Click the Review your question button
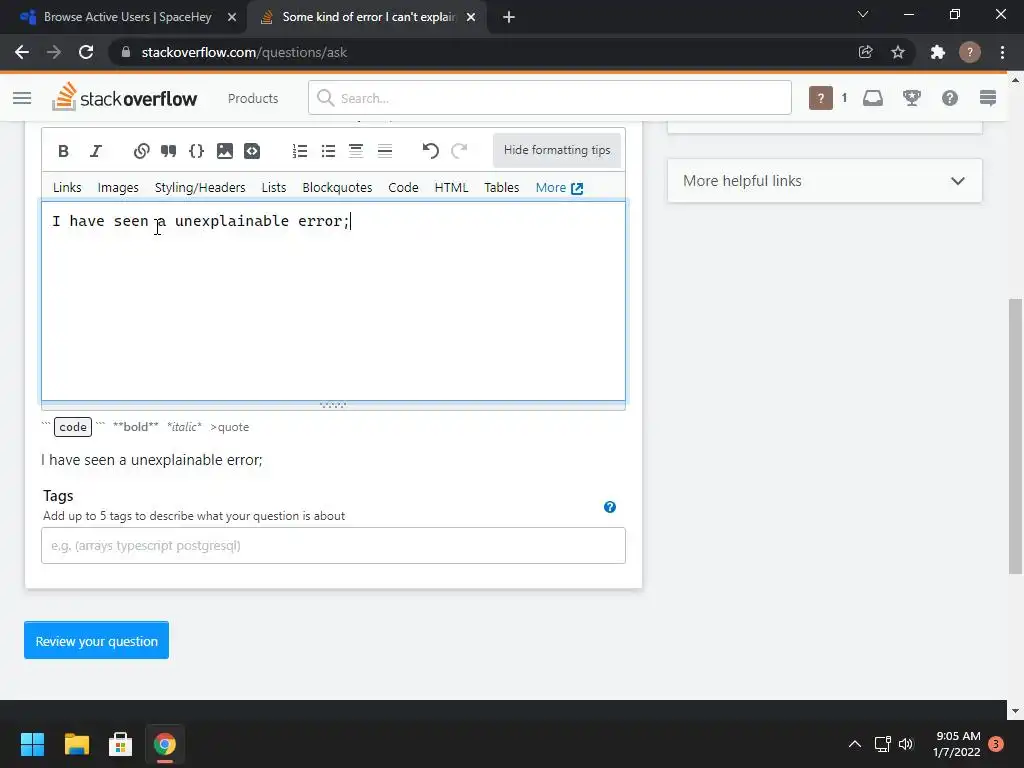 tap(97, 640)
